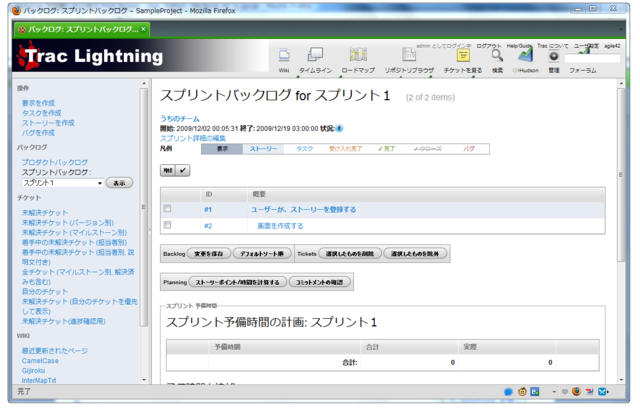This screenshot has height=413, width=640.
Task: Click the checkmark toggle button above table
Action: point(183,171)
